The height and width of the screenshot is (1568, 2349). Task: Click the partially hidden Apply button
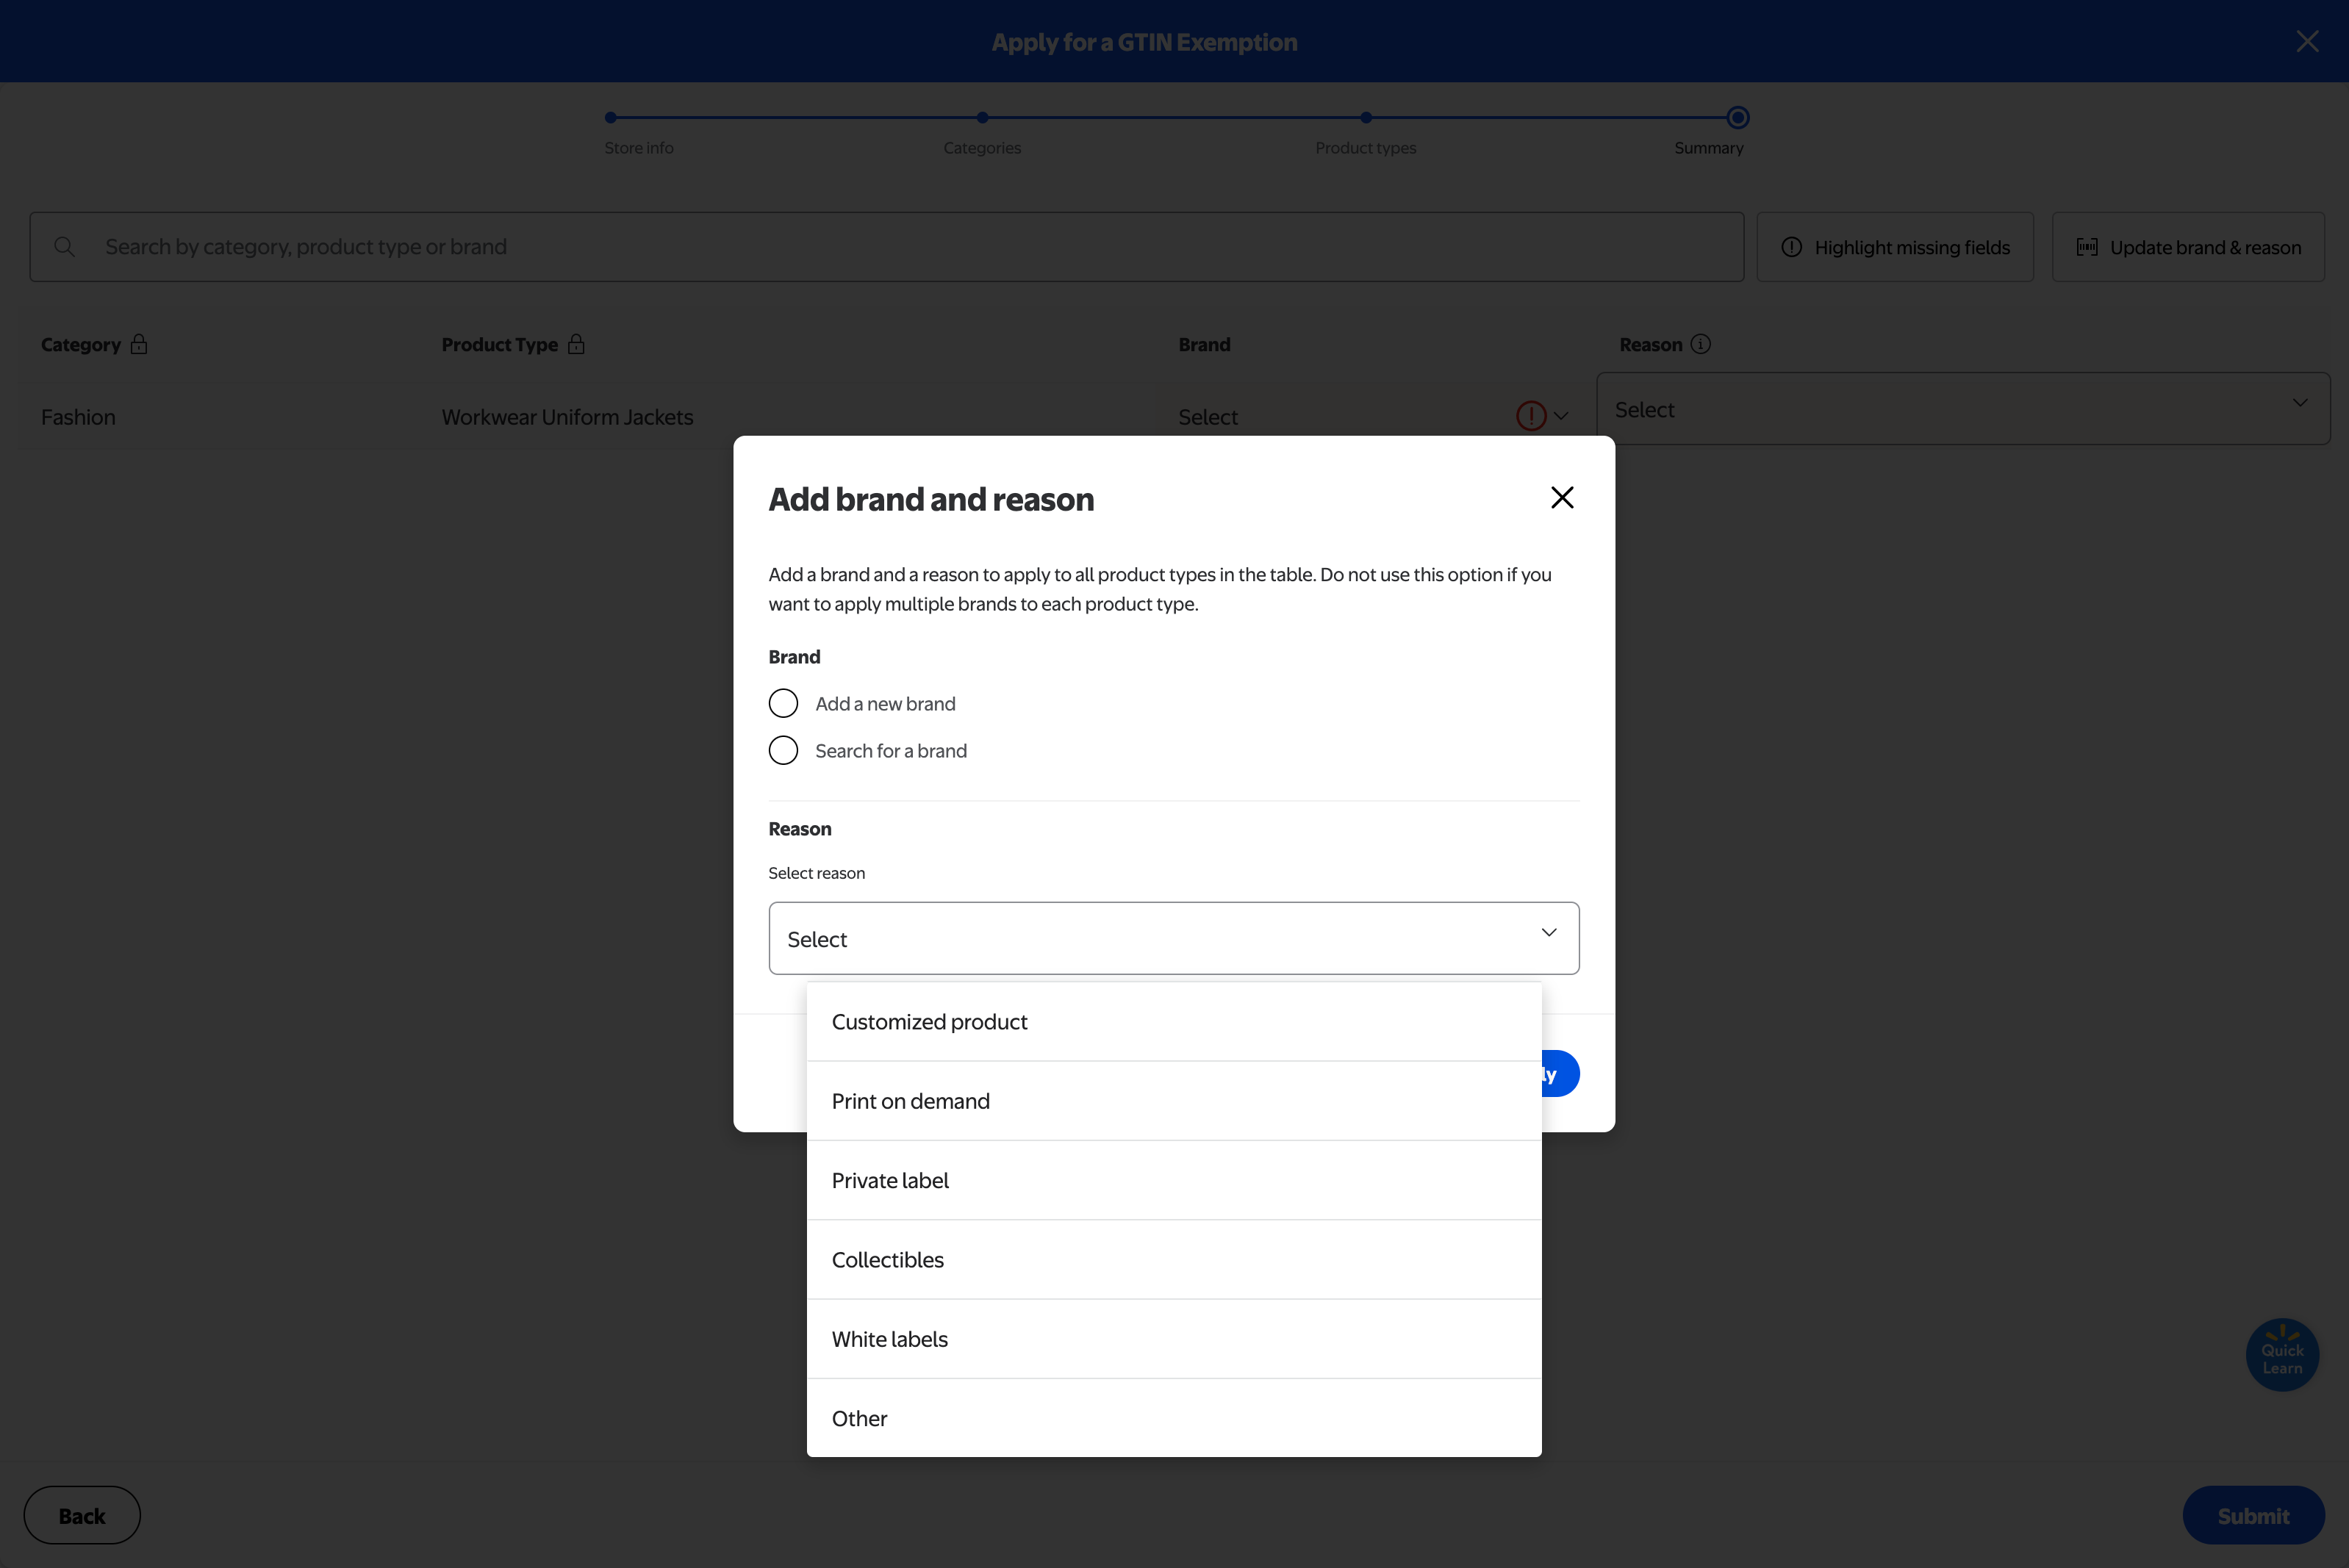(x=1560, y=1074)
